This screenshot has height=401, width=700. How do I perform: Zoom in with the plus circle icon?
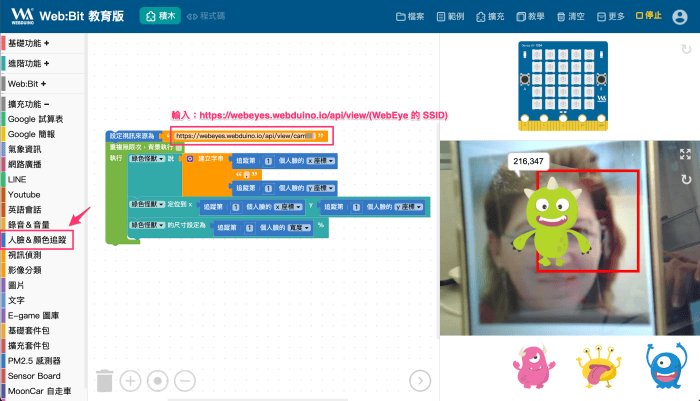point(130,381)
